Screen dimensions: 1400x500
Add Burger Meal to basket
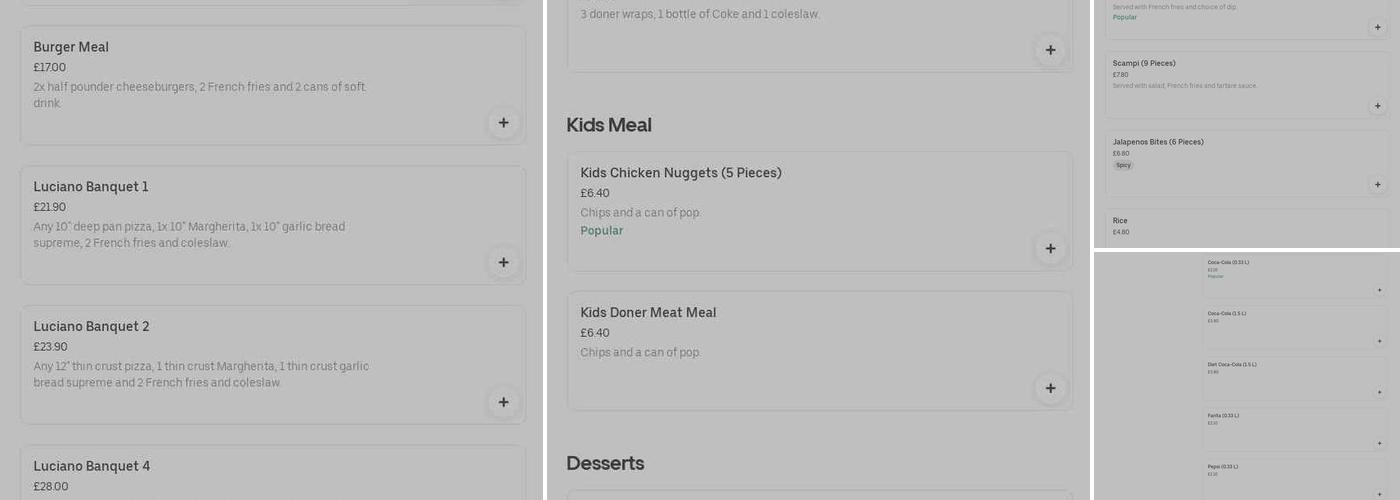pos(503,123)
